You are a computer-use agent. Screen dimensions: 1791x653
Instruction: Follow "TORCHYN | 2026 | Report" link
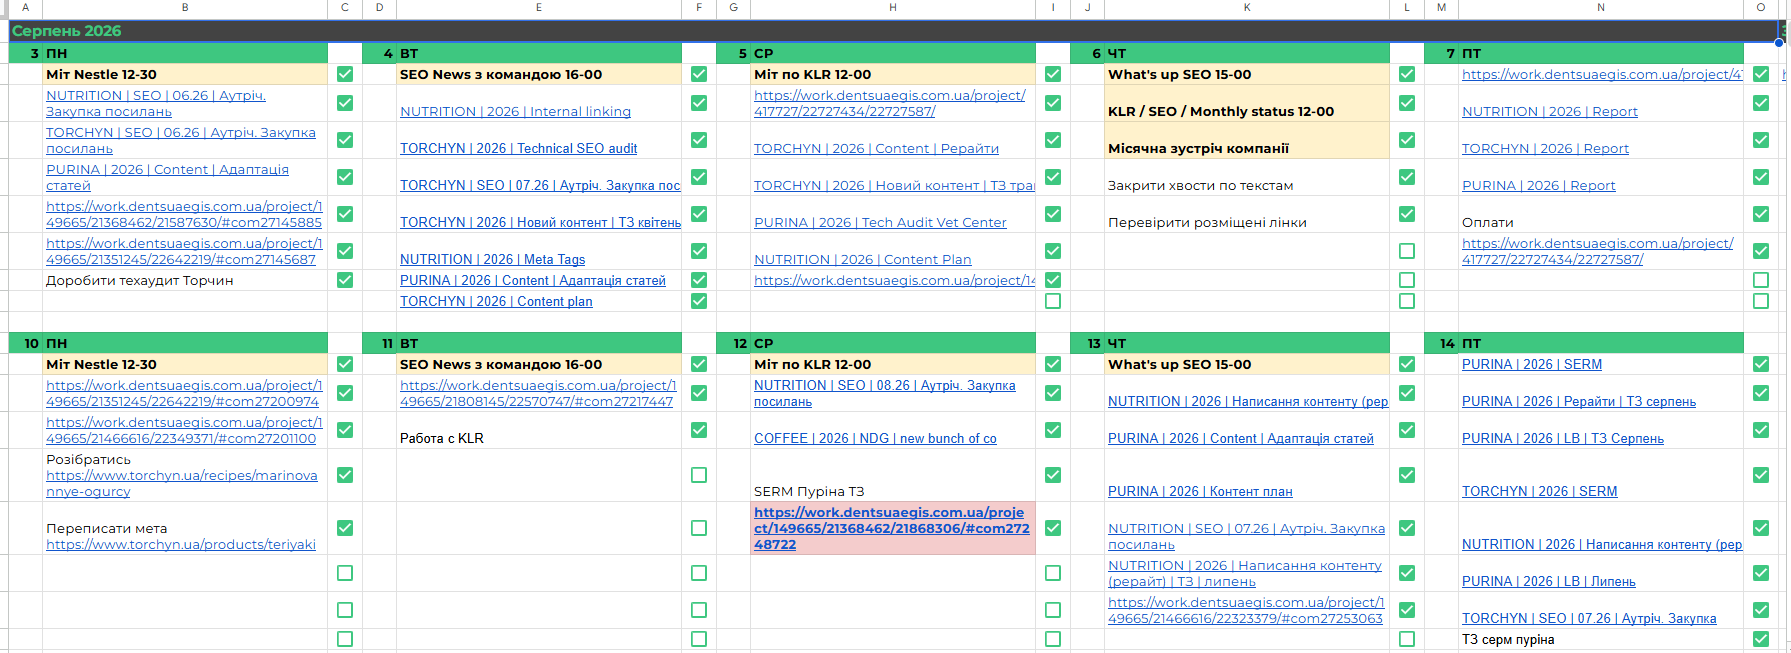1545,149
